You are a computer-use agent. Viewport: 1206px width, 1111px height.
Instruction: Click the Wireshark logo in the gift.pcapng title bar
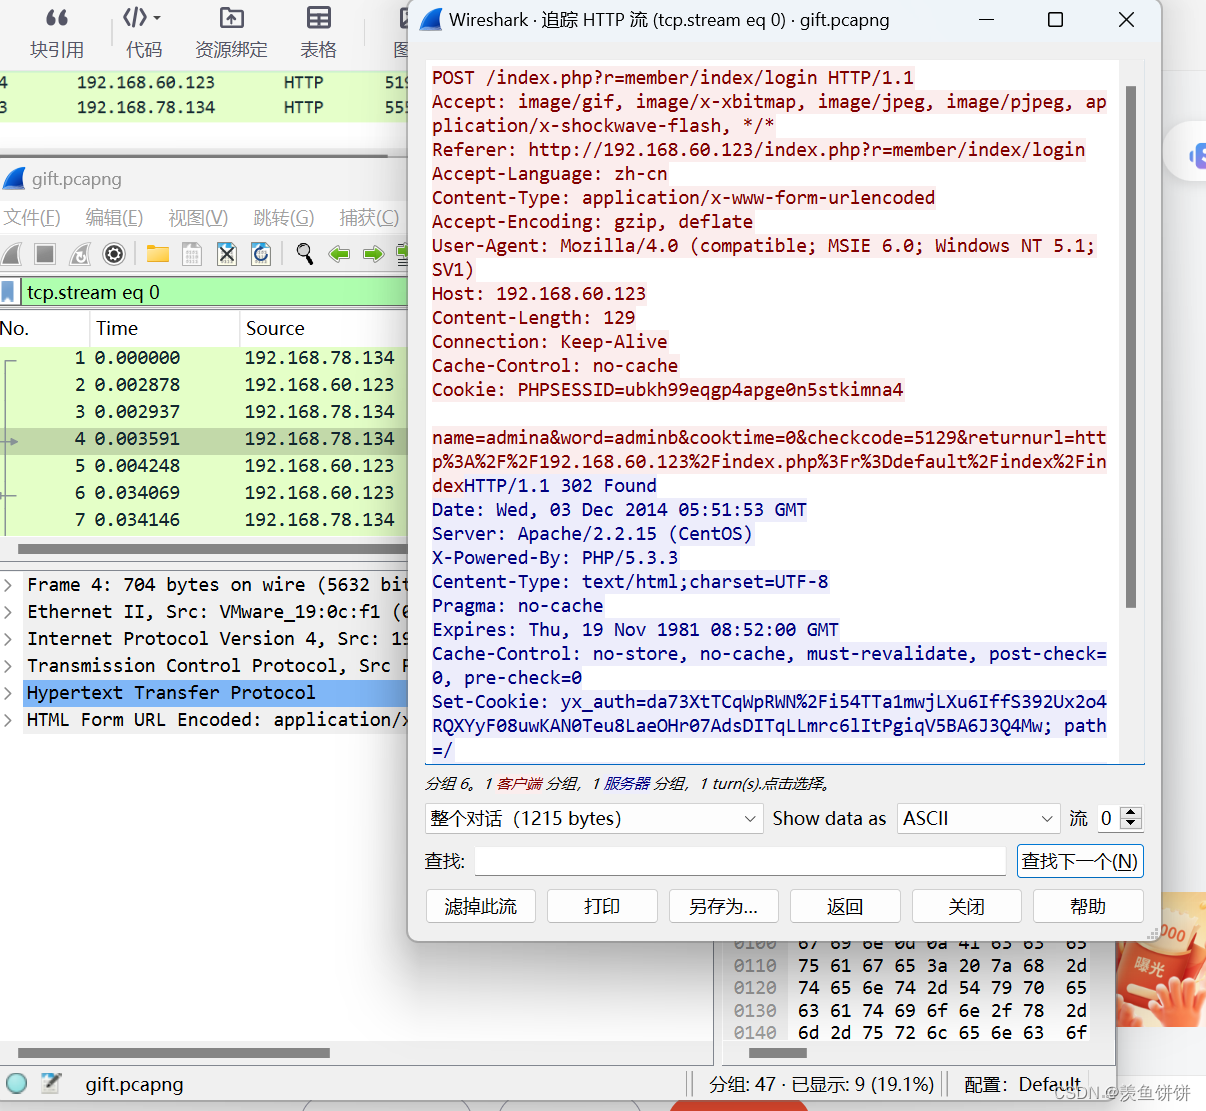point(14,179)
